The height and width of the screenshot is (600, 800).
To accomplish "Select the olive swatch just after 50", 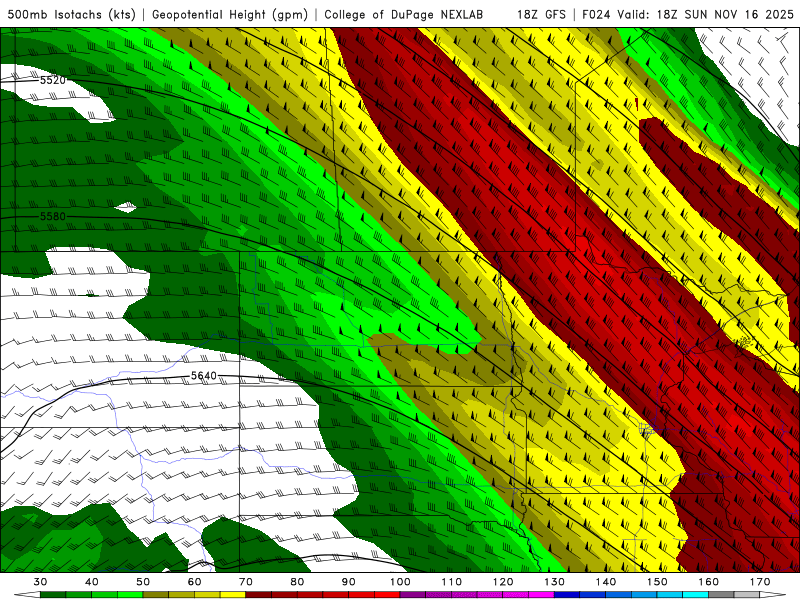I will coord(156,595).
